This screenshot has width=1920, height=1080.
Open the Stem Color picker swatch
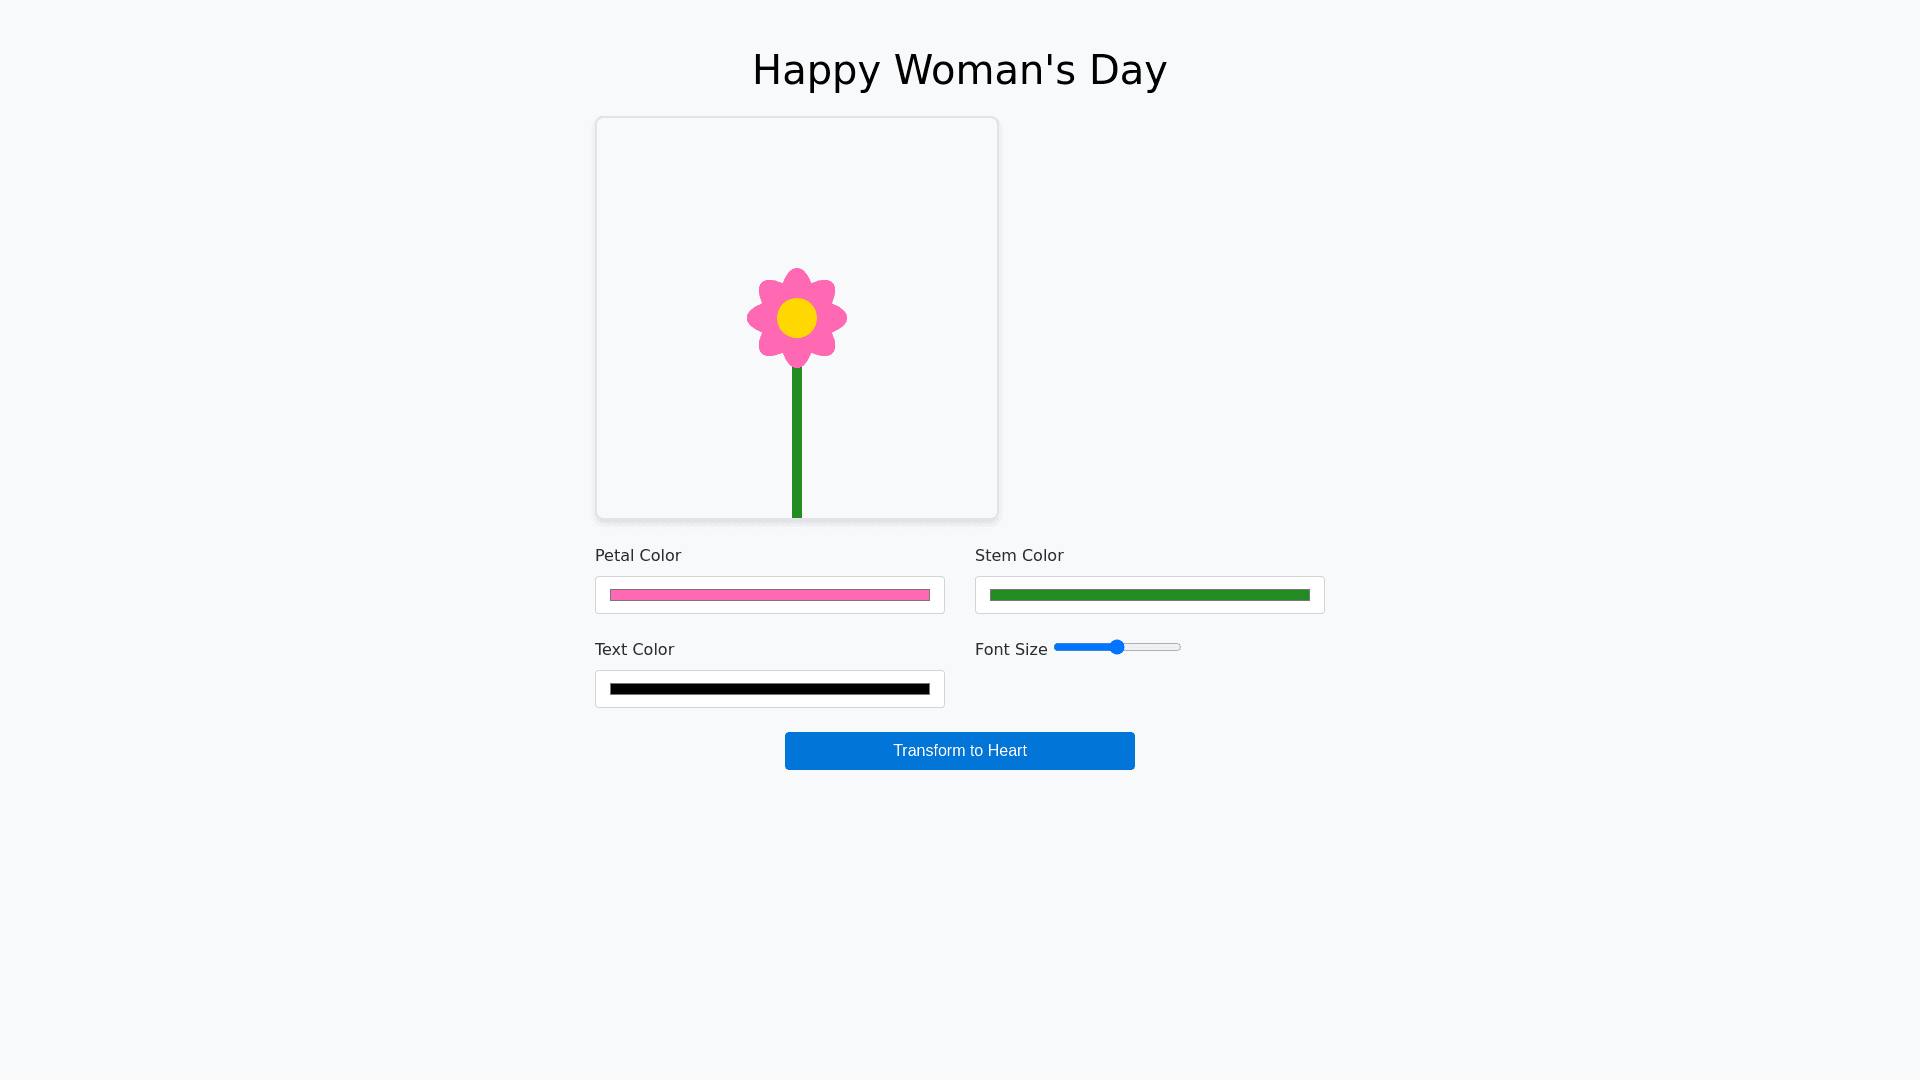click(x=1150, y=595)
